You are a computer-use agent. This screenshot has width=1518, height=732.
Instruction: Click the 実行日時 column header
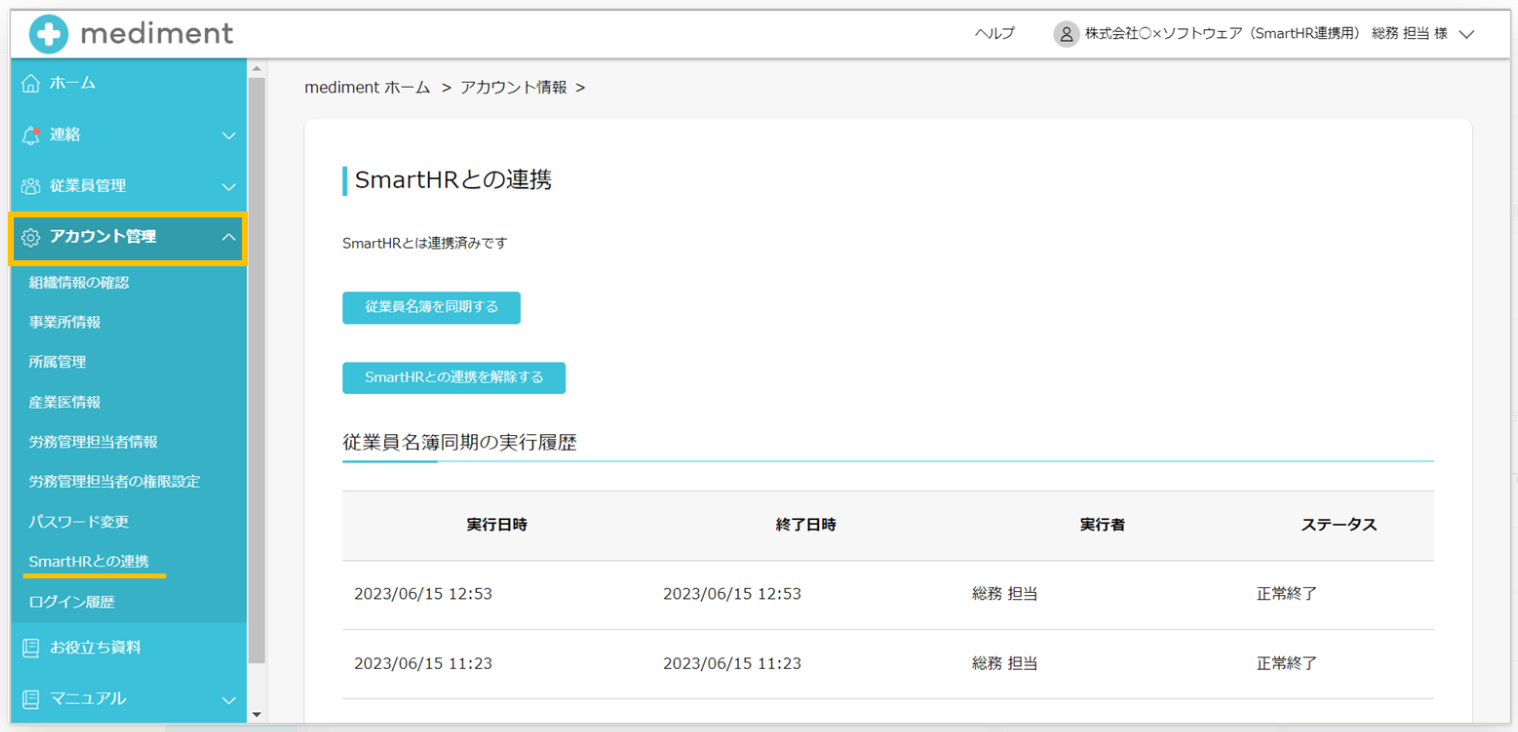tap(496, 525)
